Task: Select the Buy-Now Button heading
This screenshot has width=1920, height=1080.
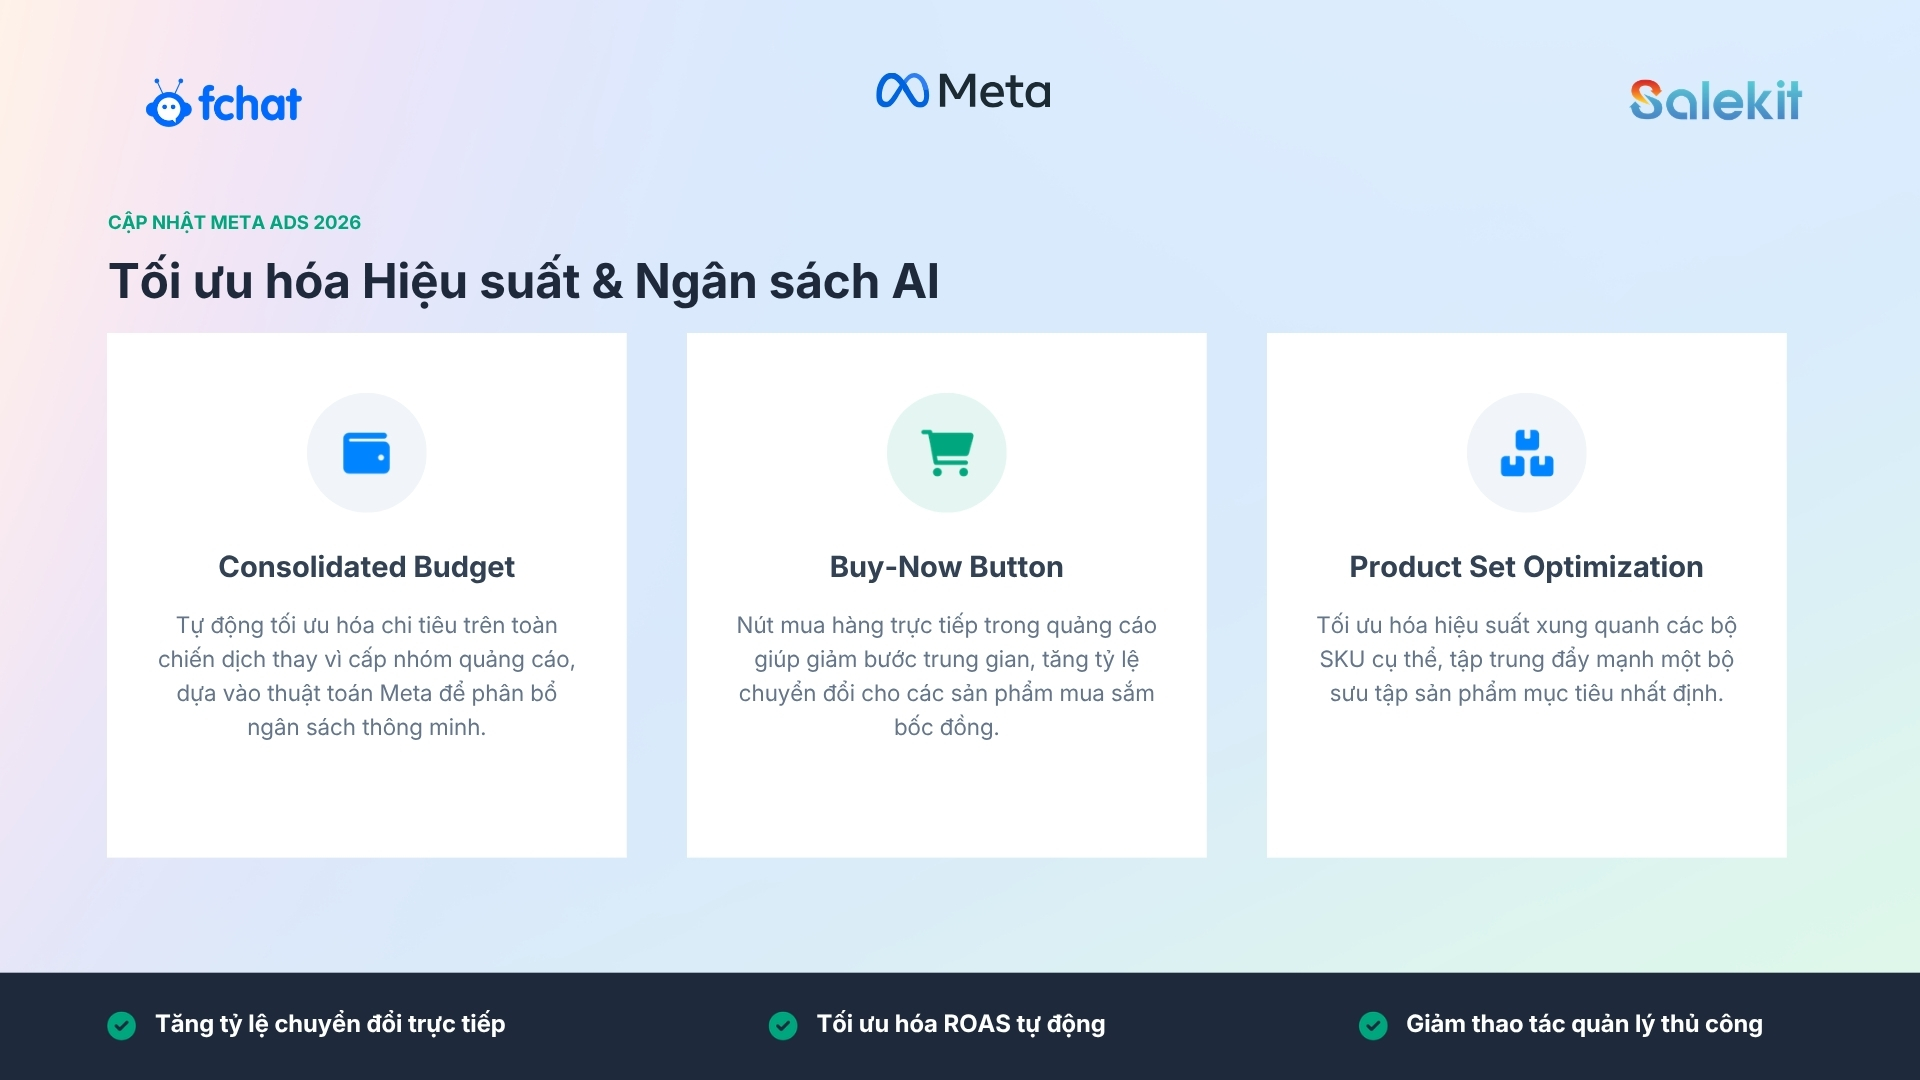Action: 946,567
